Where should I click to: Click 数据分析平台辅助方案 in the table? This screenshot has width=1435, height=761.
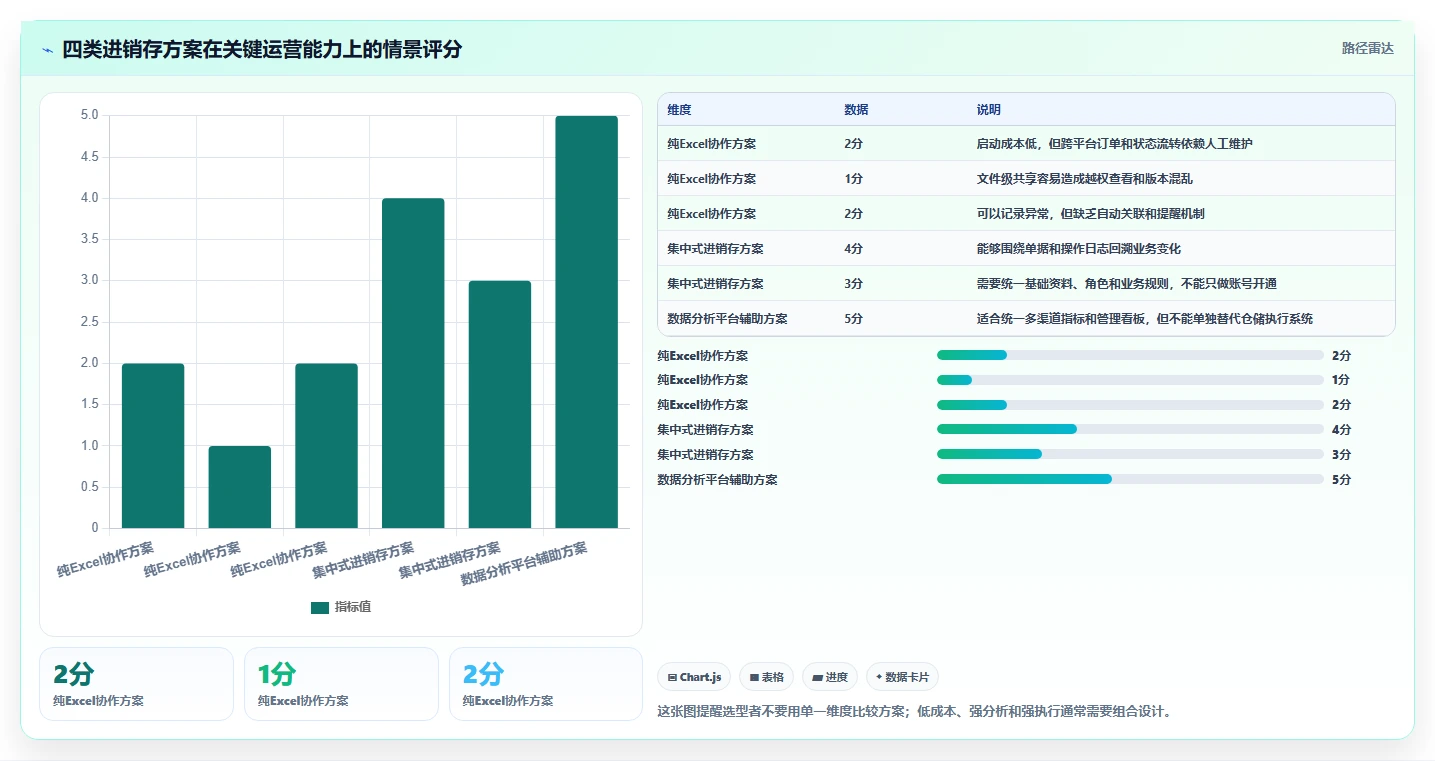coord(727,319)
